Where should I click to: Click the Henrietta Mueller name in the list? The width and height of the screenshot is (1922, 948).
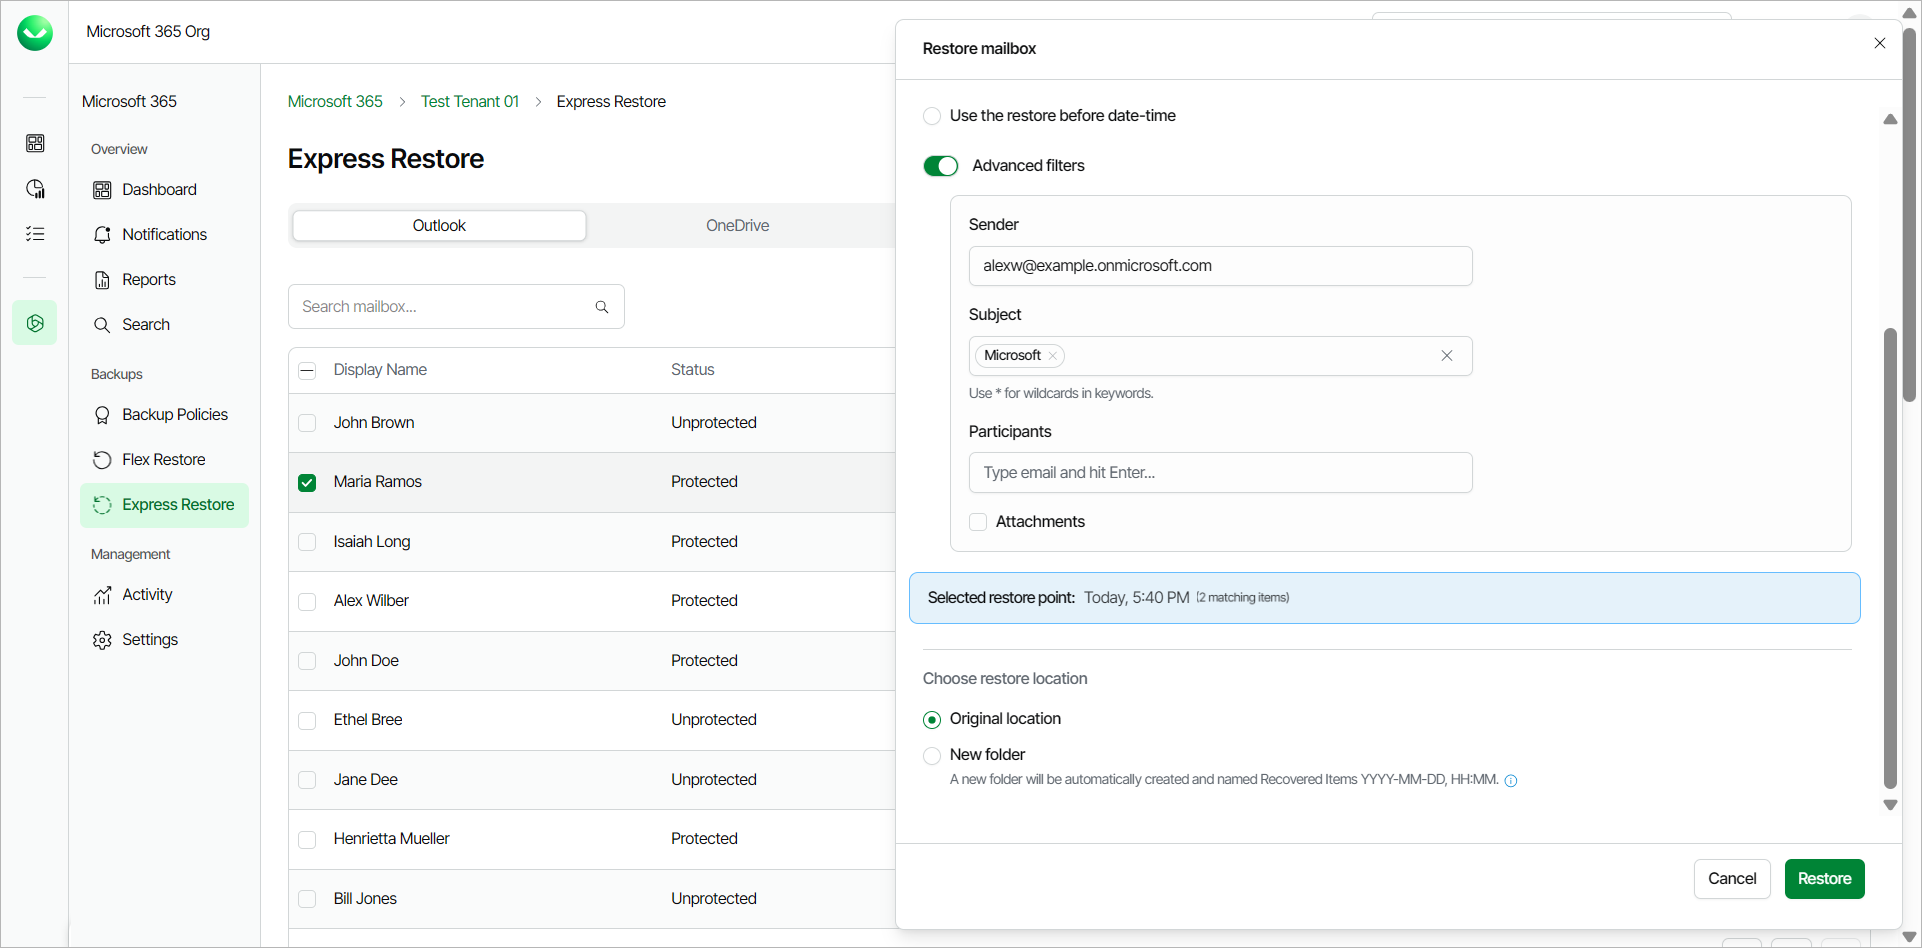tap(392, 839)
